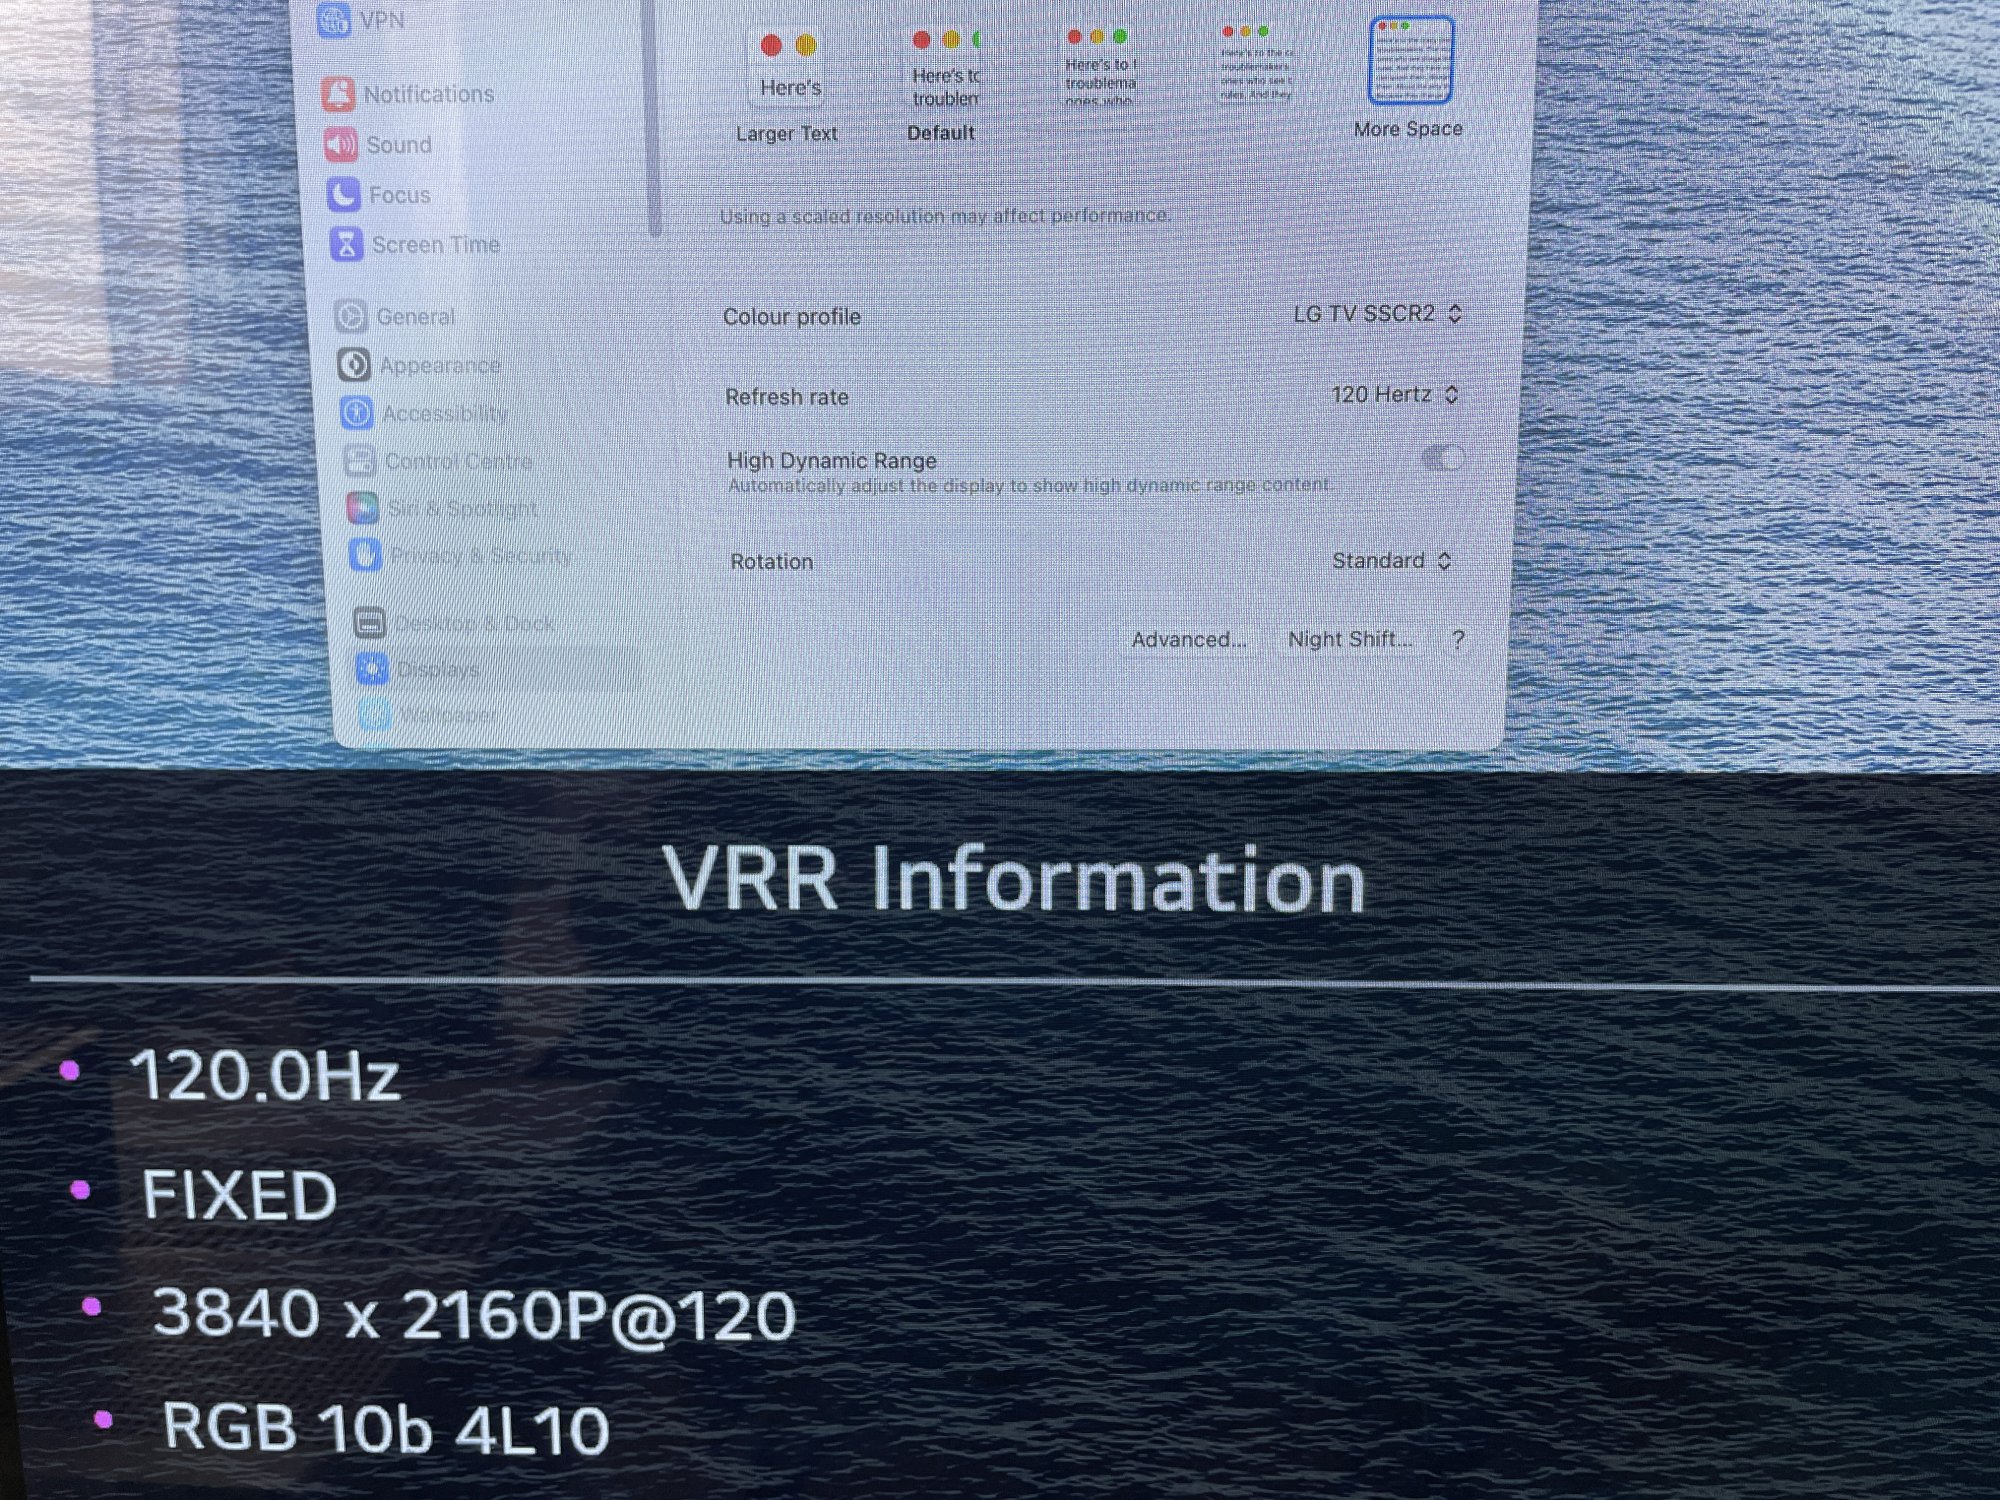Open Appearance settings icon
The height and width of the screenshot is (1500, 2000).
(x=353, y=365)
